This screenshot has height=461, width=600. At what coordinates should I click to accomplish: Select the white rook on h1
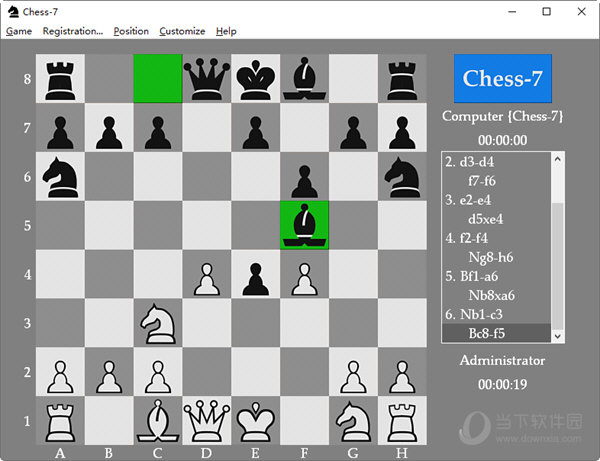[402, 420]
